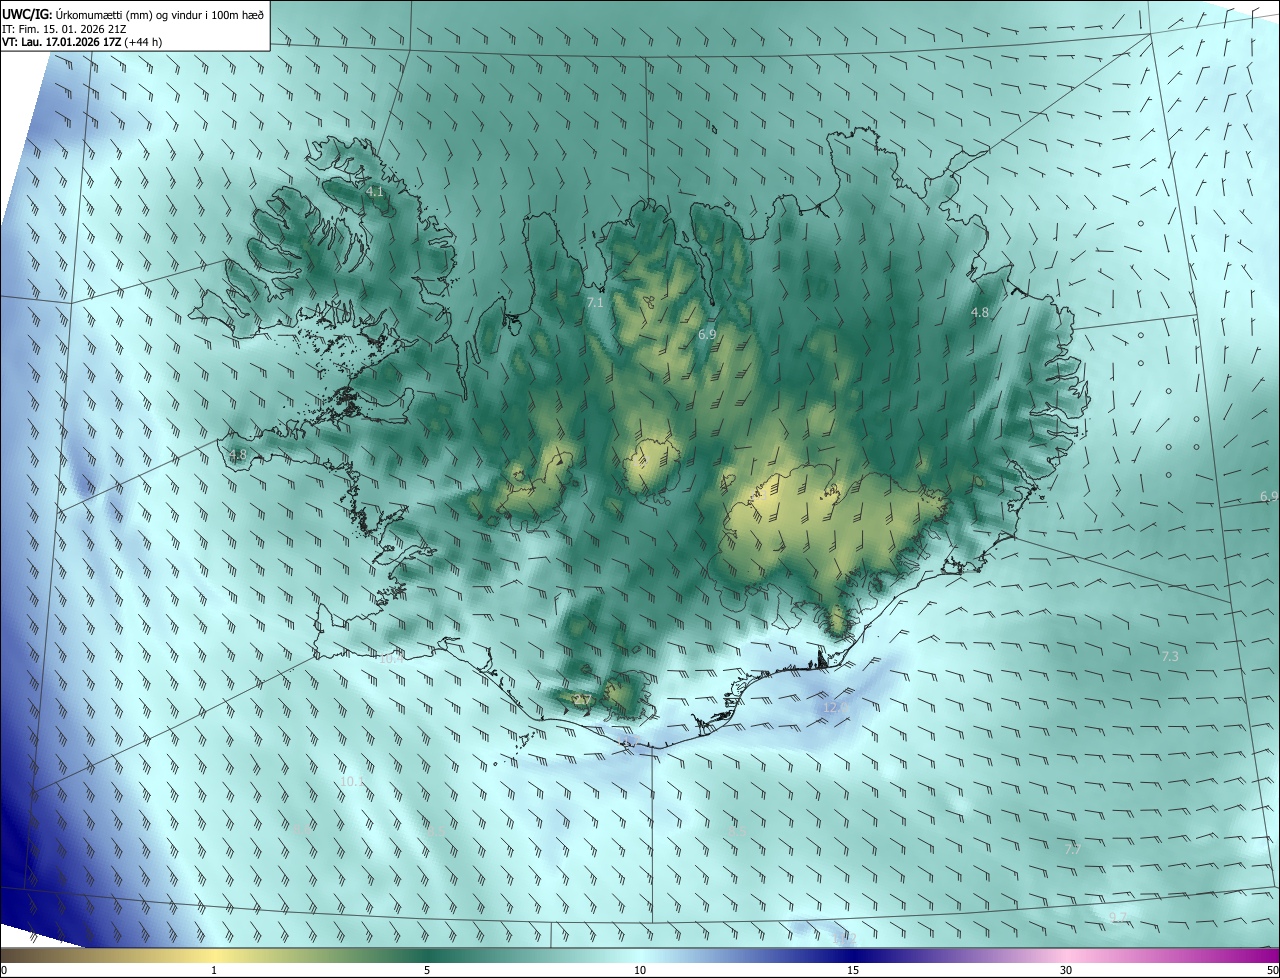
Task: Select the 4.8 value in east Iceland
Action: coord(980,313)
